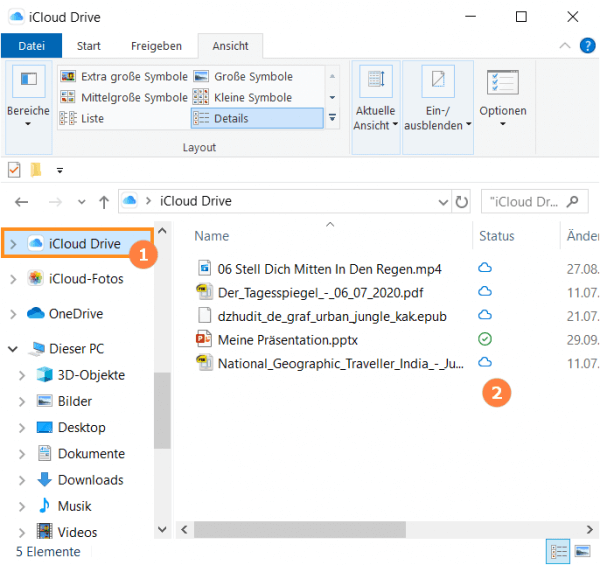Select Extra große Symbole layout
Viewport: 600px width, 565px height.
[124, 77]
